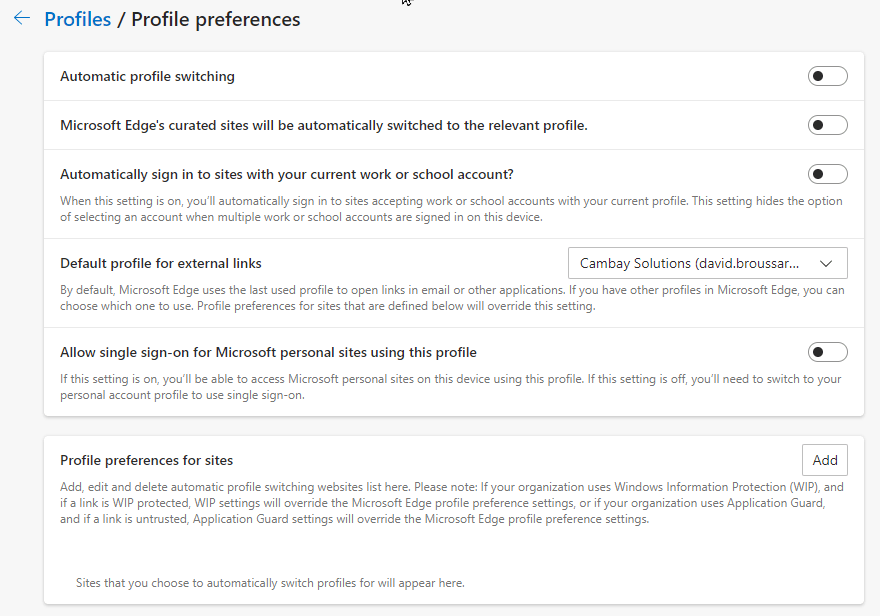880x616 pixels.
Task: Click the description starting 'By default, Microsoft Edge uses'
Action: [452, 298]
